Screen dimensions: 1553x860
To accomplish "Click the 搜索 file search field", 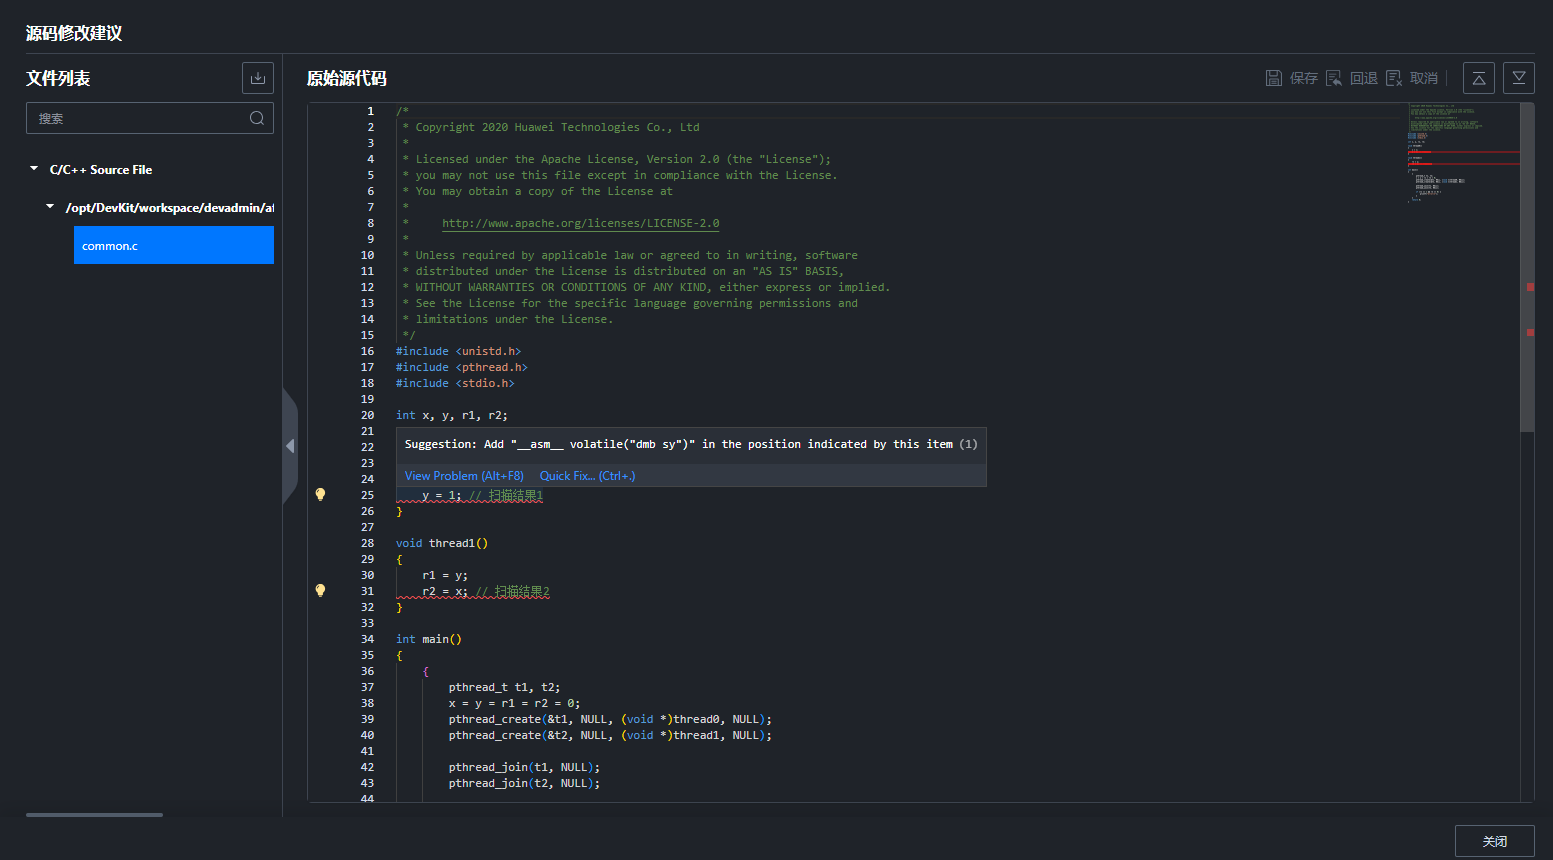I will 150,118.
